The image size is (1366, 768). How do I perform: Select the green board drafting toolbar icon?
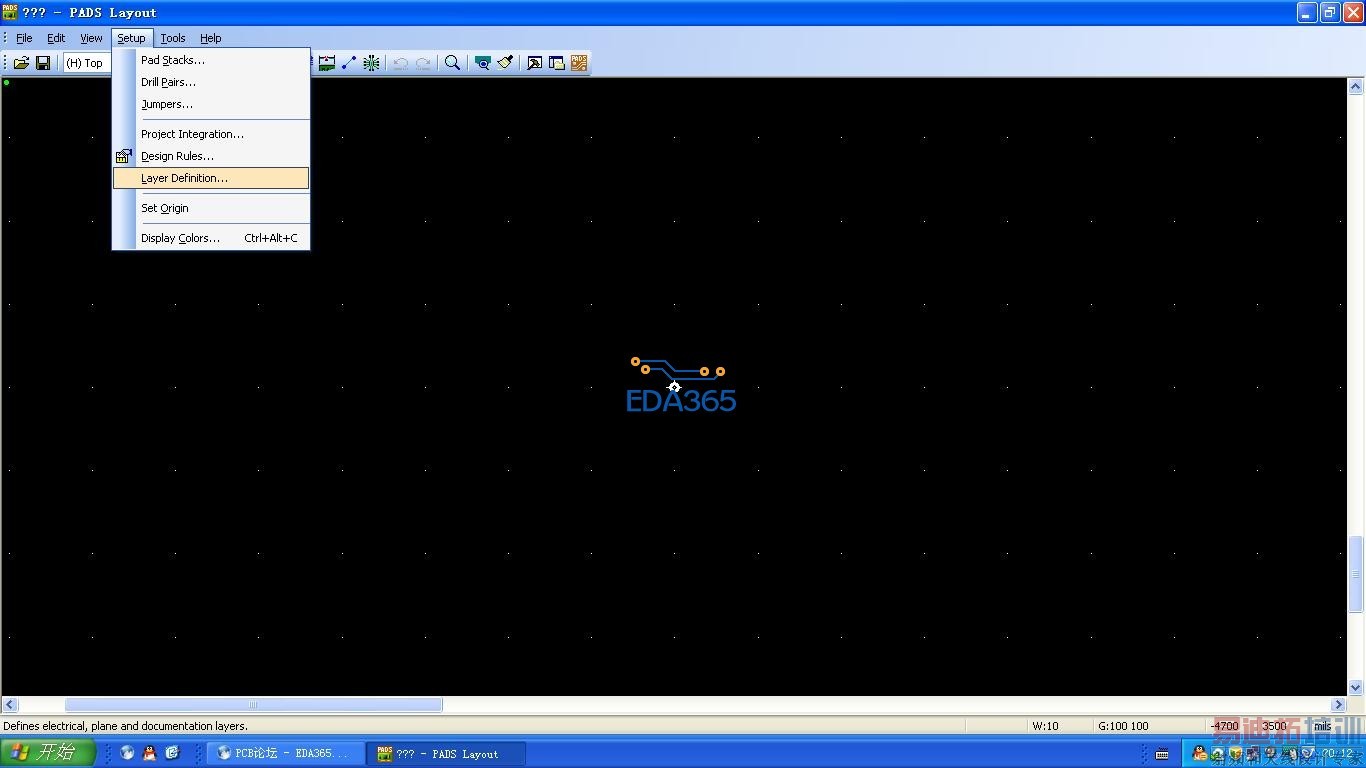(327, 63)
